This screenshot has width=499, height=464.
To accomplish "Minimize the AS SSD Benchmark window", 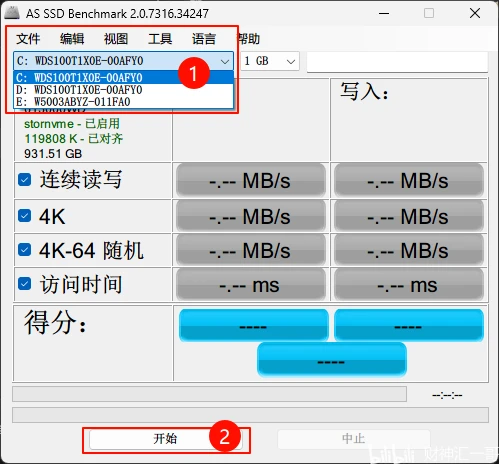I will tap(384, 13).
